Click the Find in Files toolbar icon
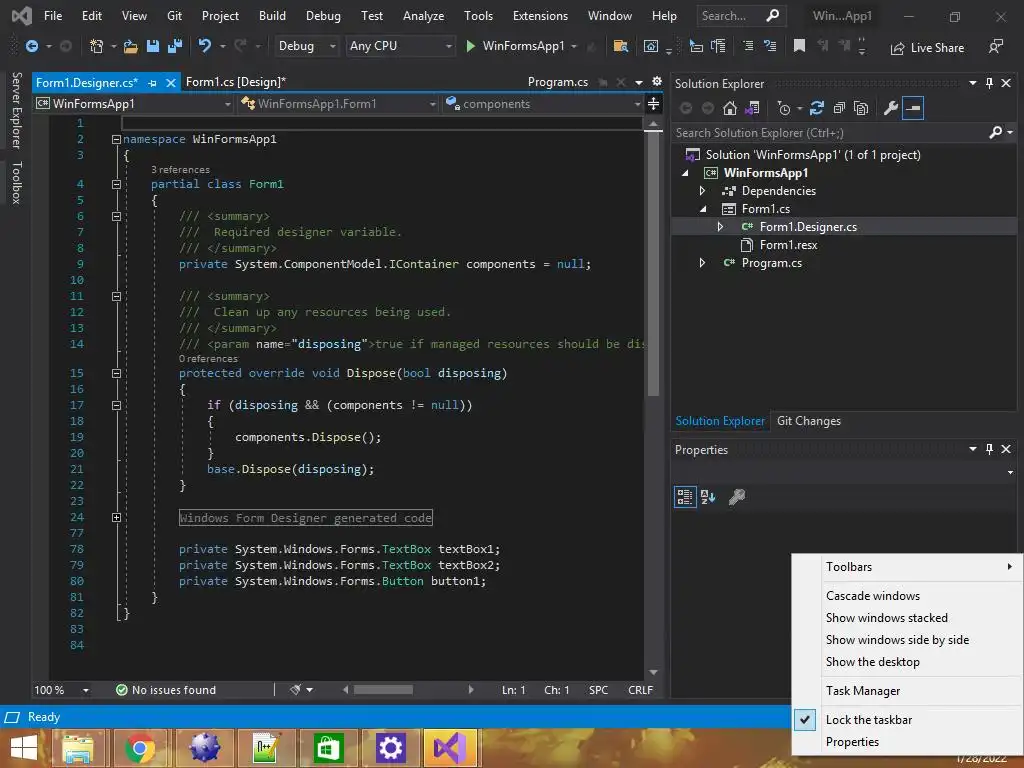 pos(620,46)
